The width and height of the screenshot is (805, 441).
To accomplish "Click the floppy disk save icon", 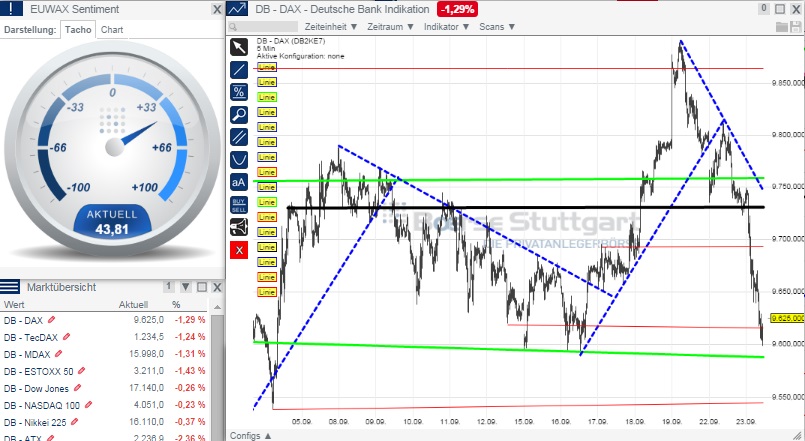I will pos(795,27).
